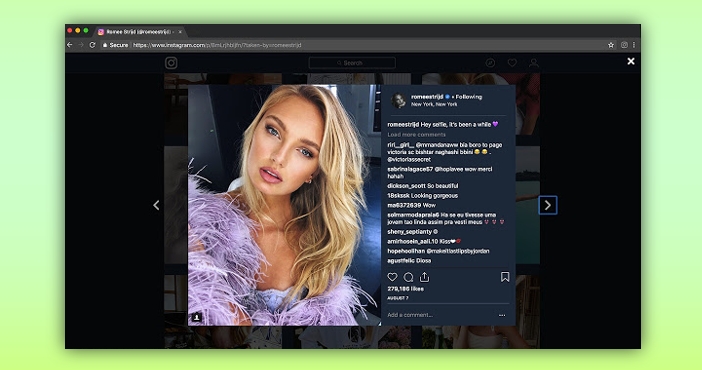
Task: Open commenter sheny_septianty profile
Action: pos(410,232)
